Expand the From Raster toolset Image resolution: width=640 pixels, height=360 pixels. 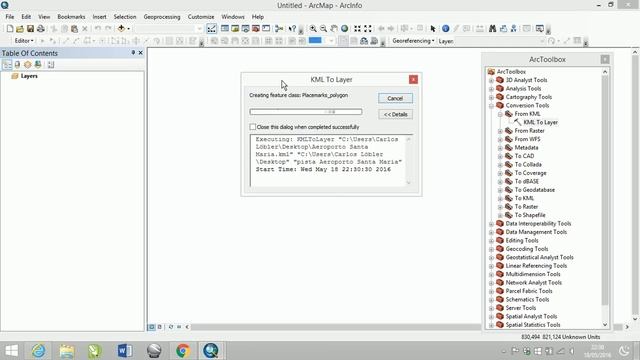coord(500,131)
